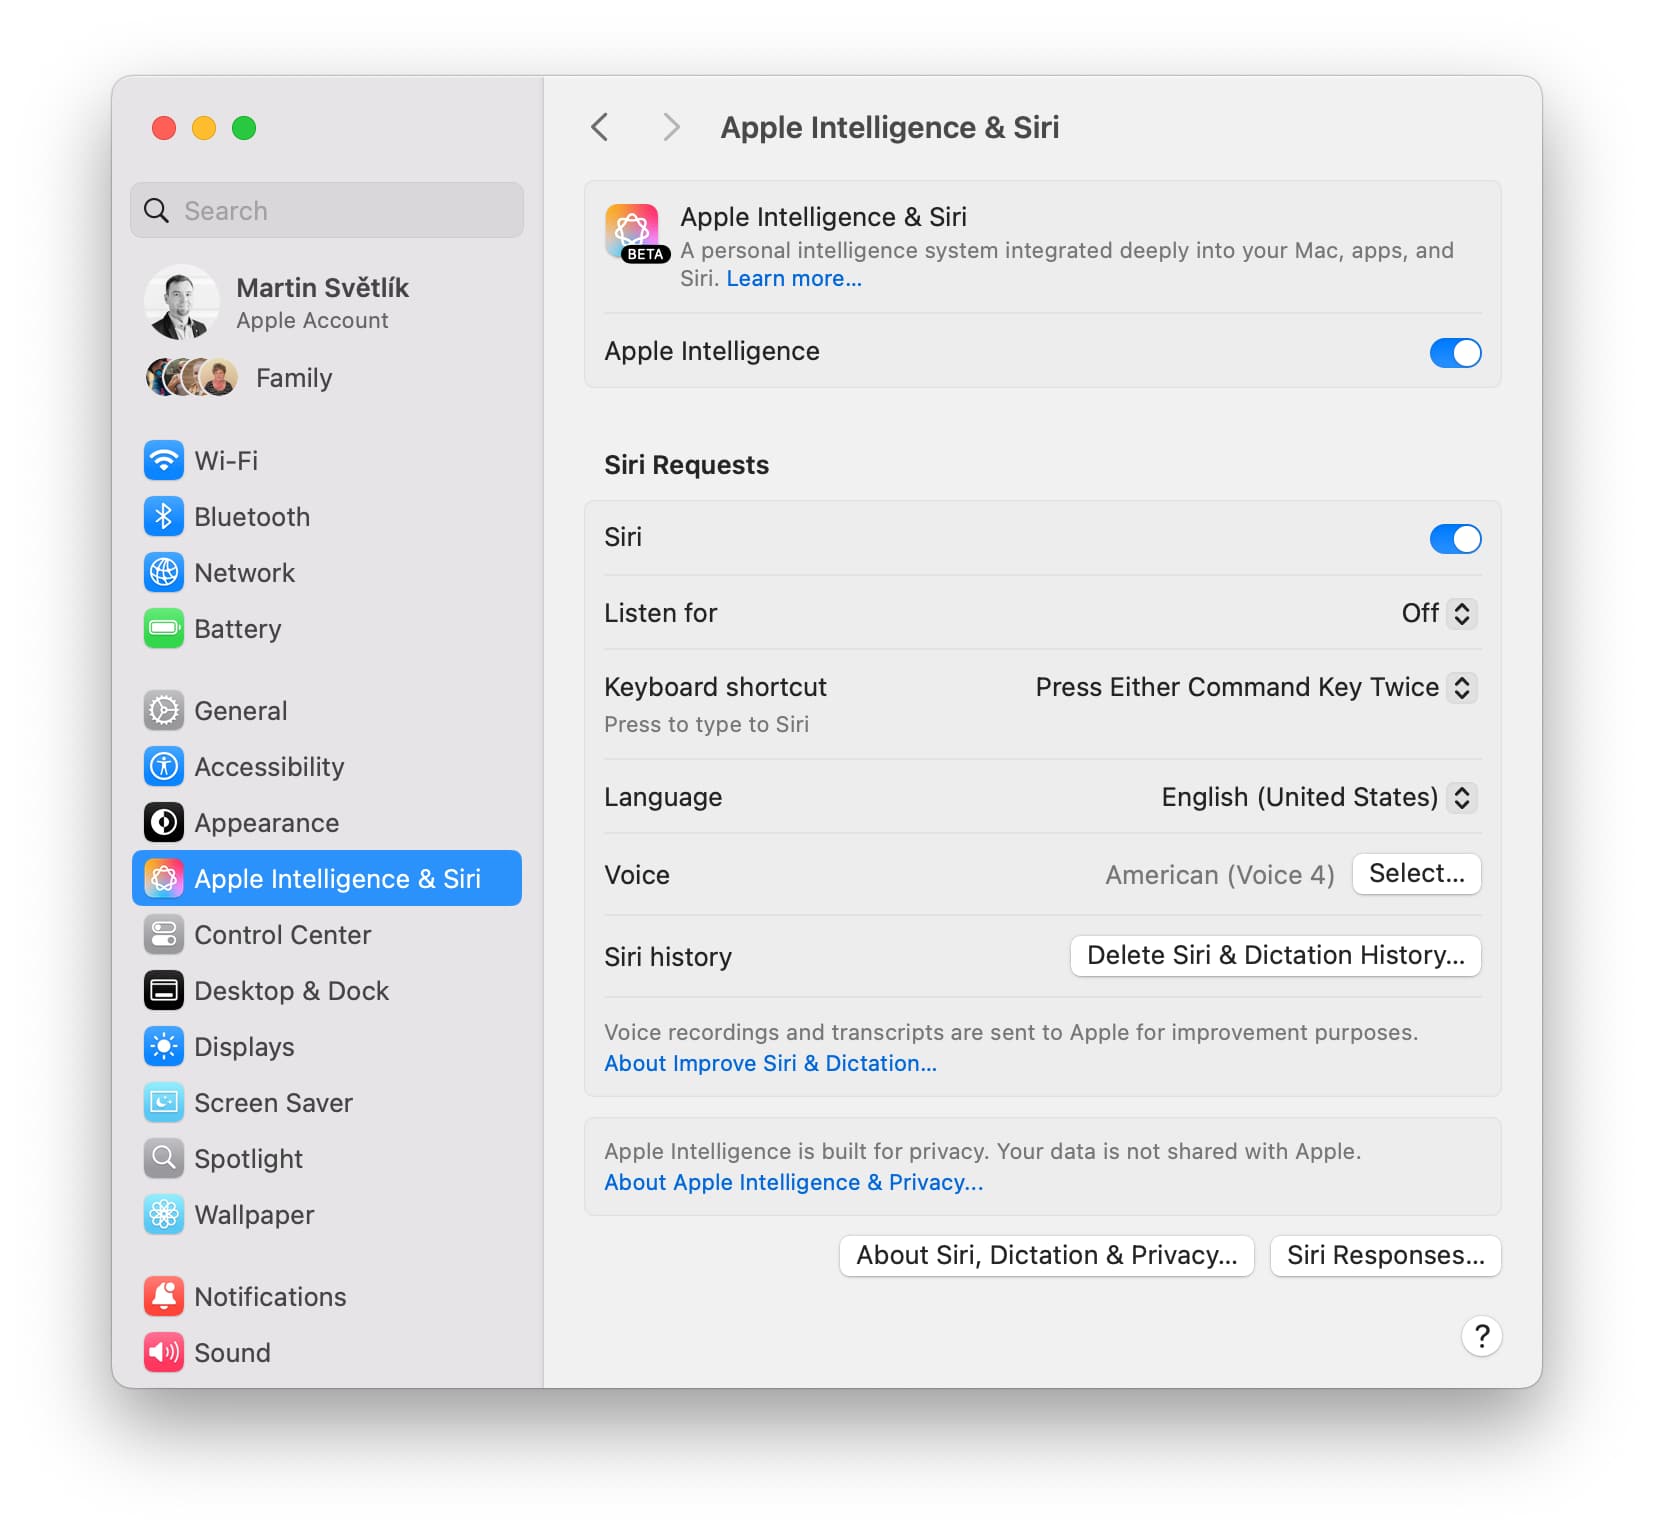Click the voice Select… button

[x=1416, y=874]
